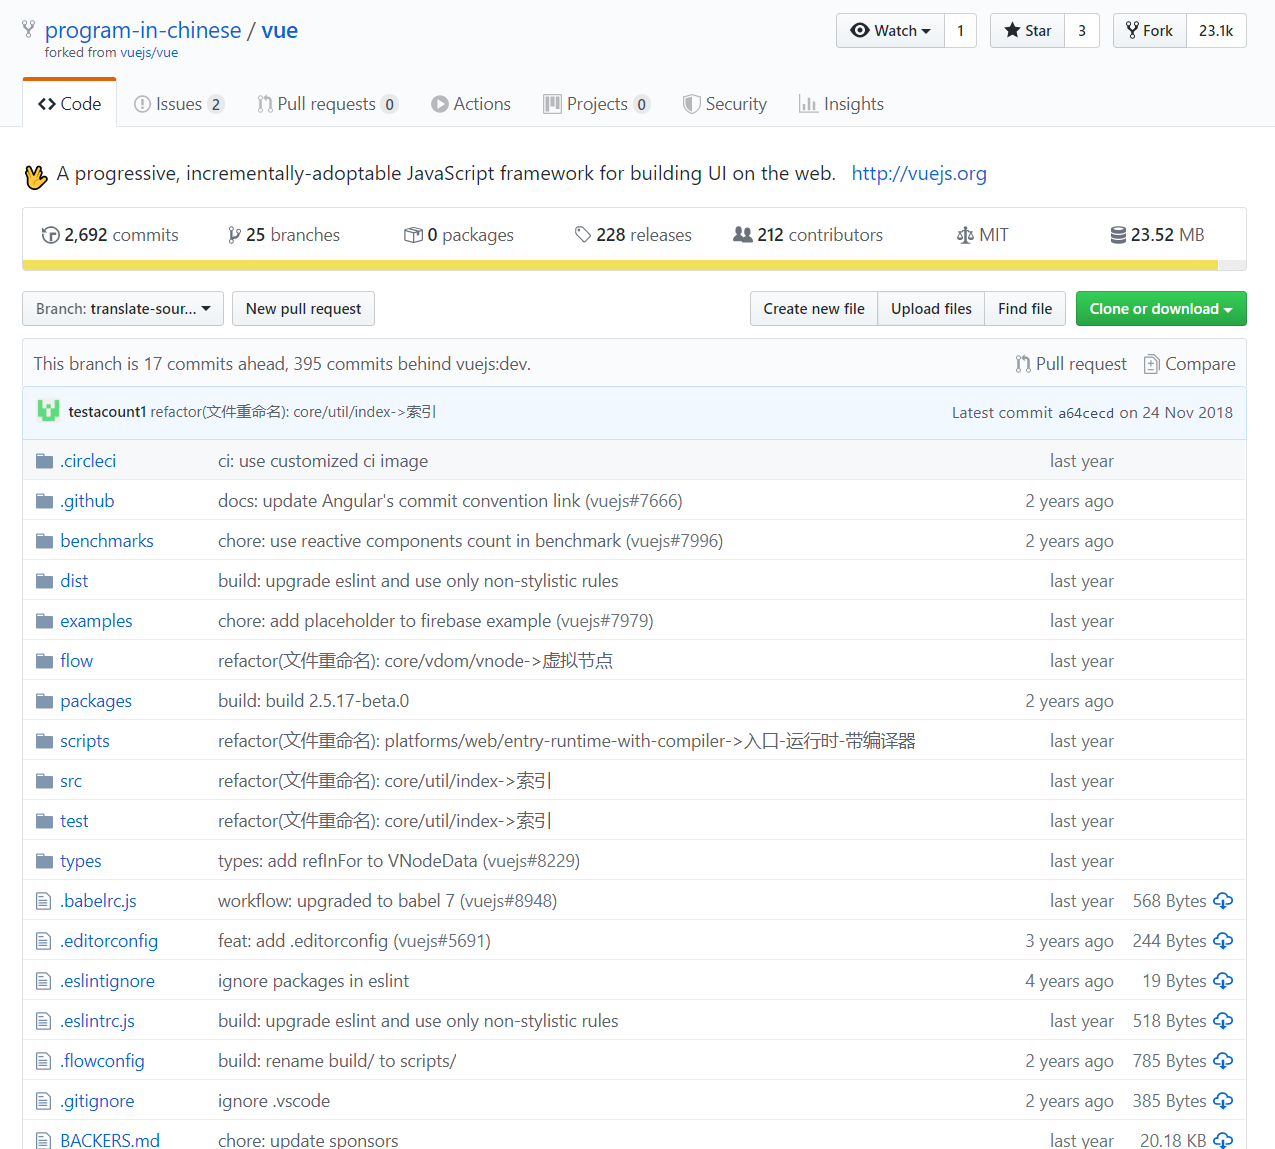Viewport: 1275px width, 1149px height.
Task: Open commit 'build: build 2.5.17-beta.0'
Action: [313, 701]
